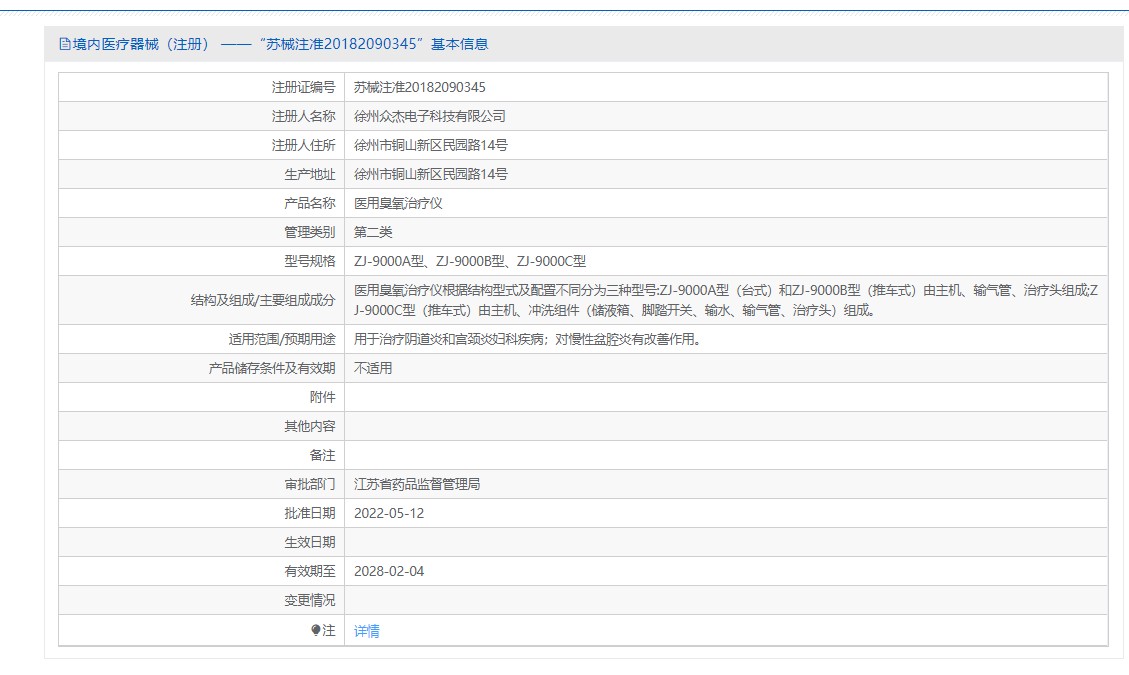Click approval date 2022-05-12
This screenshot has height=675, width=1129.
[x=389, y=513]
